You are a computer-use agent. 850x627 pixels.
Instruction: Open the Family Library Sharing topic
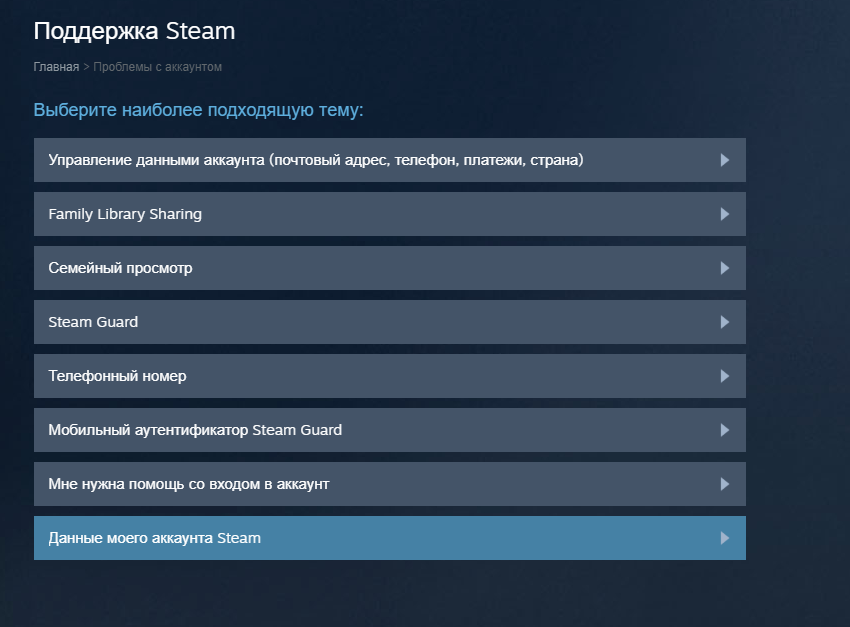click(390, 214)
